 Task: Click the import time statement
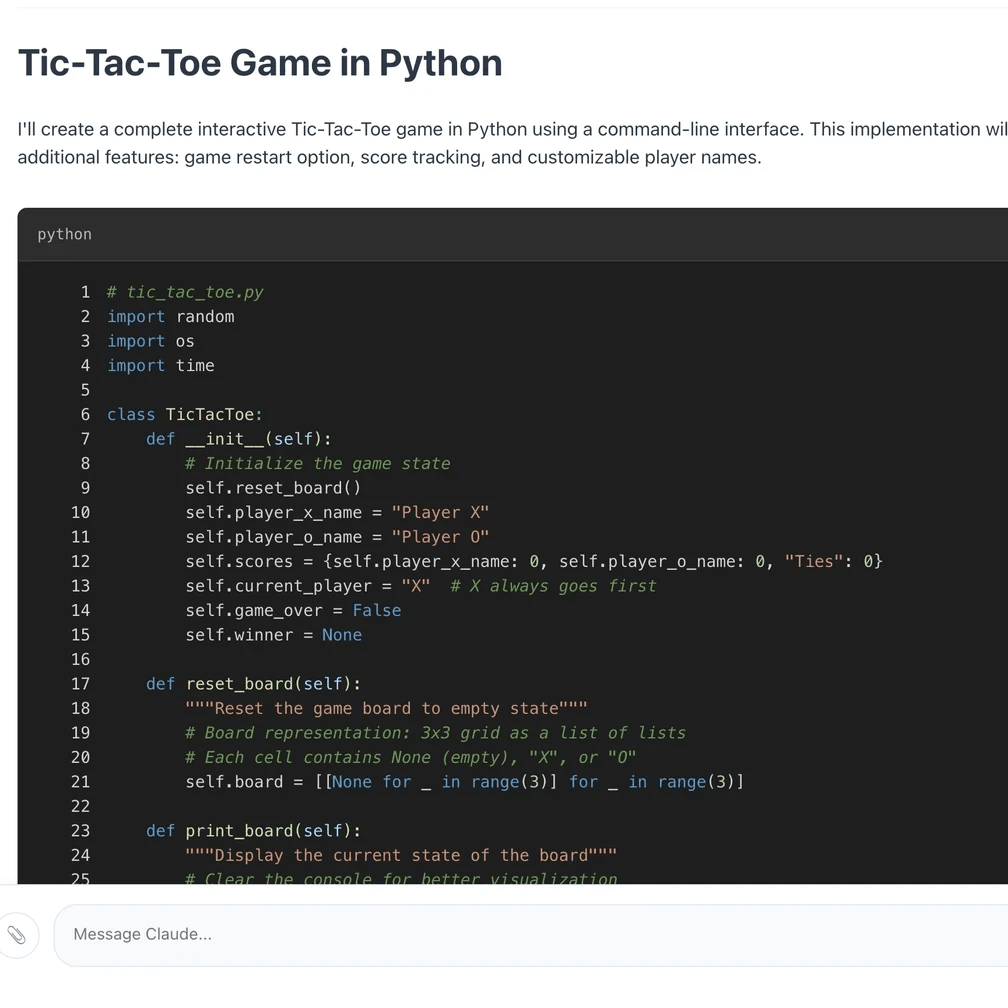click(x=160, y=366)
